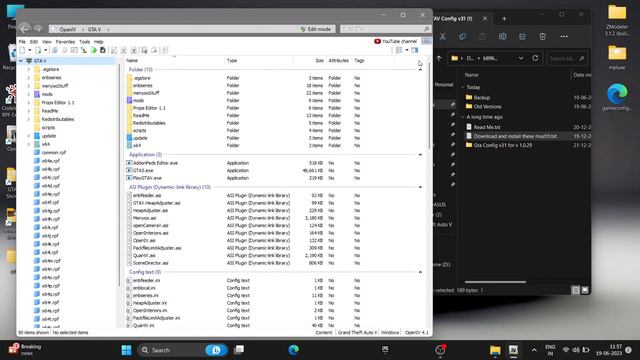Image resolution: width=640 pixels, height=360 pixels.
Task: Open the address bar dropdown in File Explorer
Action: (521, 58)
